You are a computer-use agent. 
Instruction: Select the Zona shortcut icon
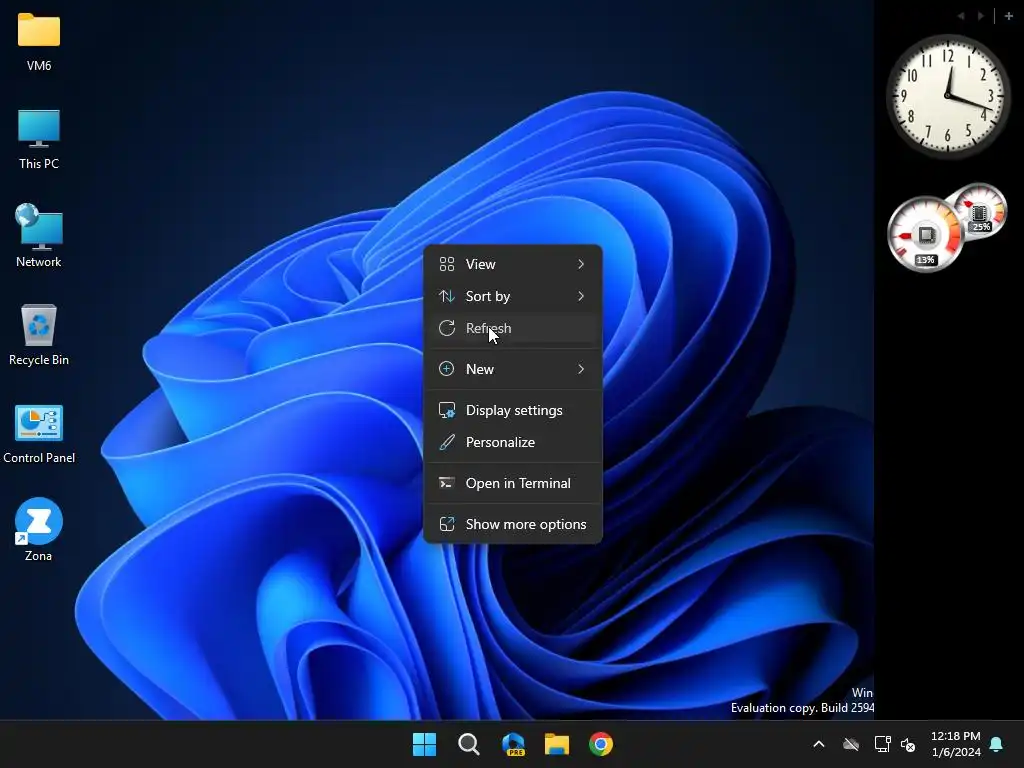(x=39, y=521)
